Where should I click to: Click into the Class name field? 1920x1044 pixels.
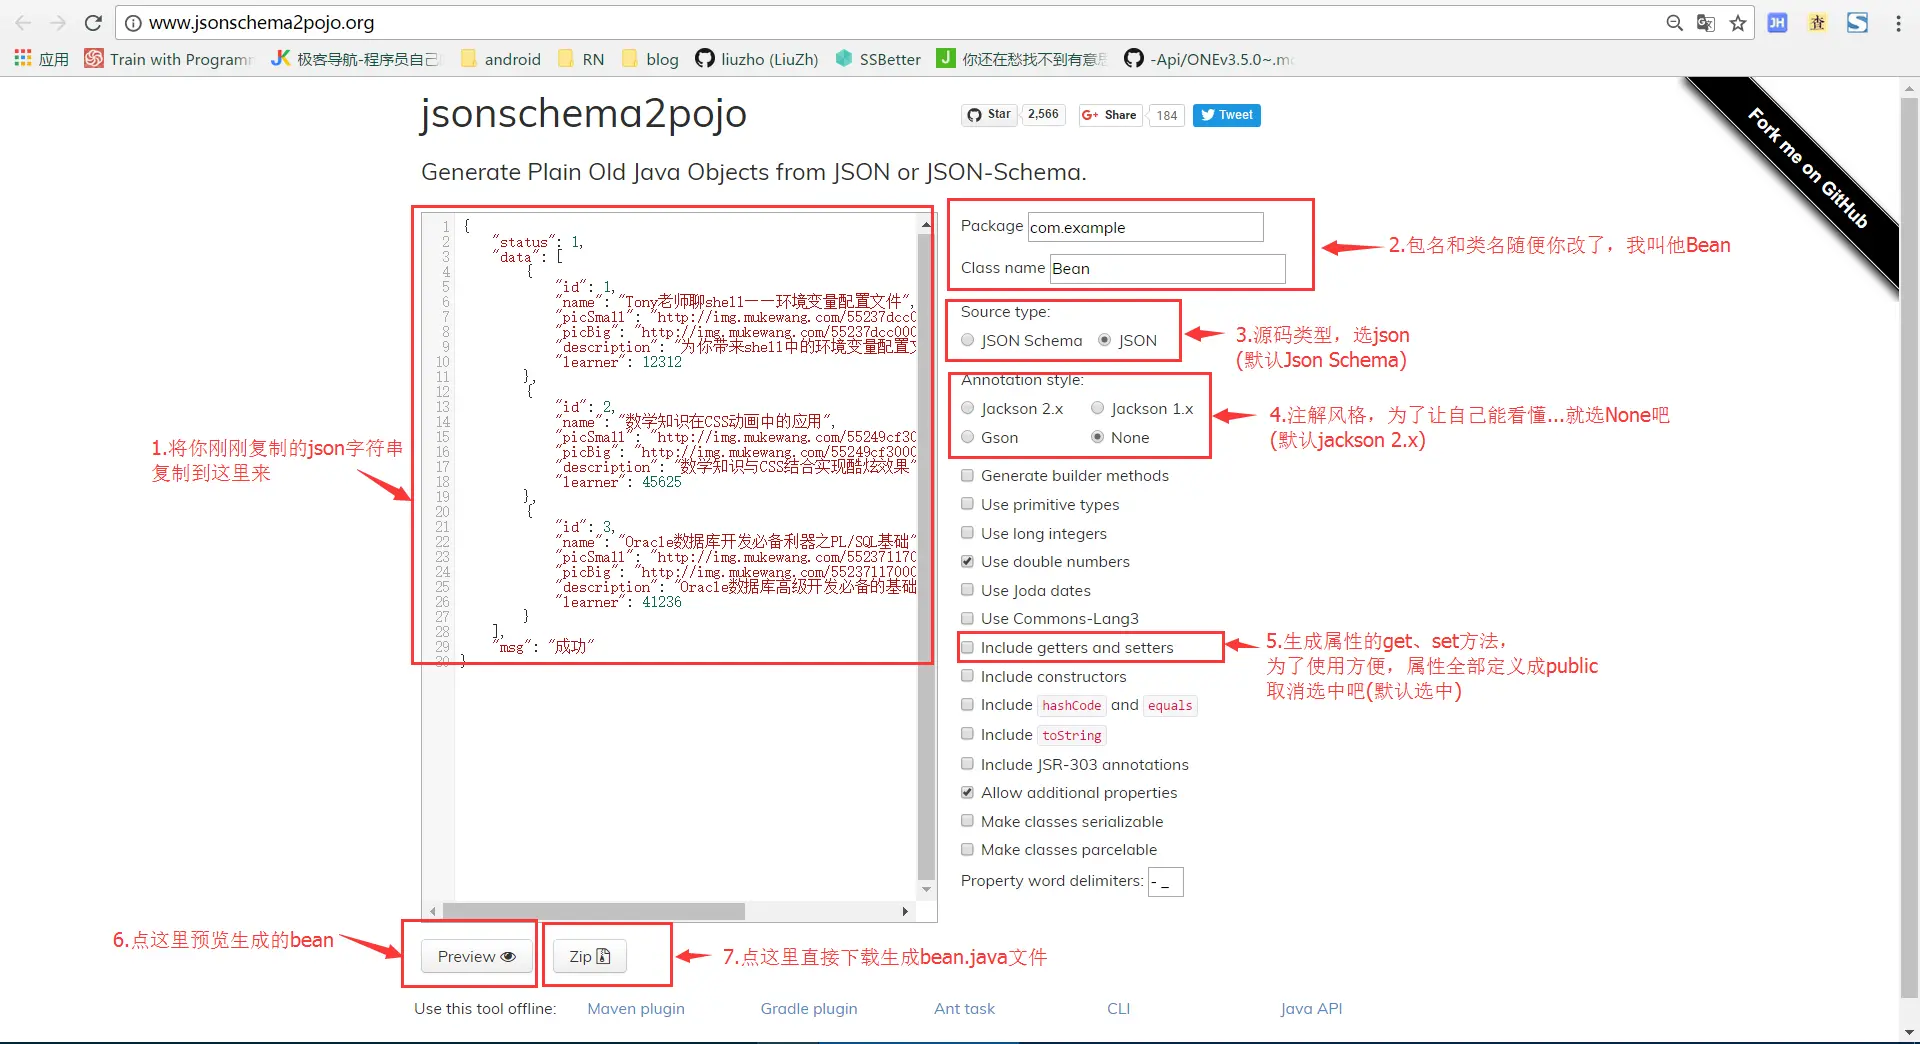pyautogui.click(x=1167, y=268)
